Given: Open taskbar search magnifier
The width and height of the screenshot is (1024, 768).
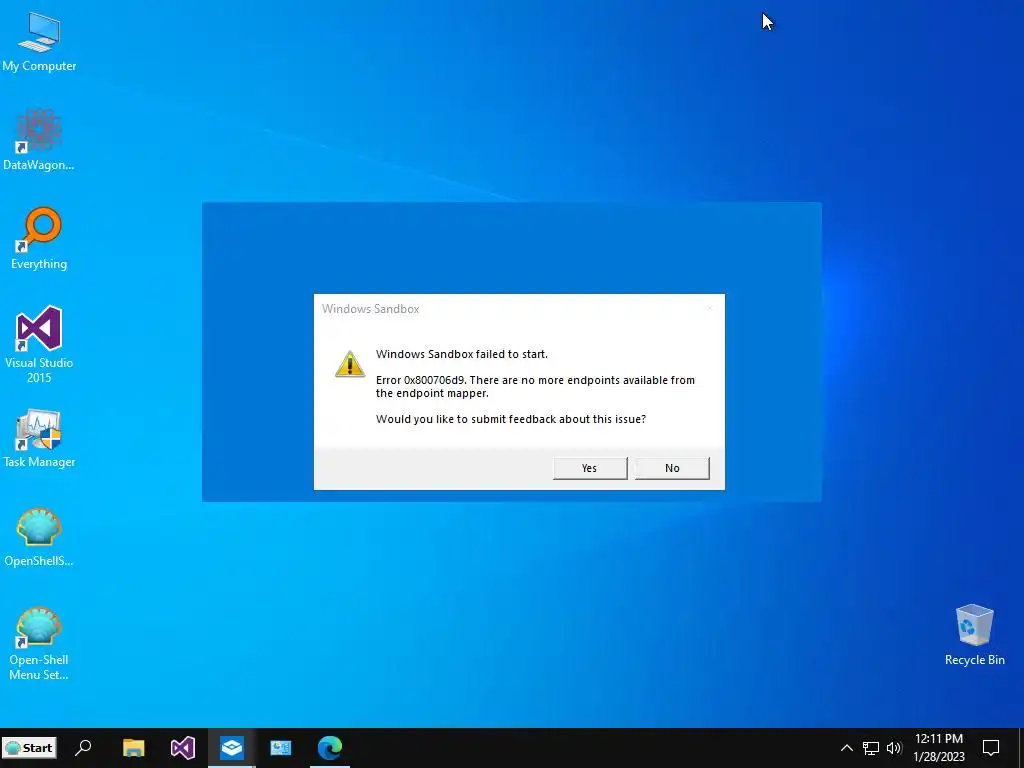Looking at the screenshot, I should click(83, 748).
